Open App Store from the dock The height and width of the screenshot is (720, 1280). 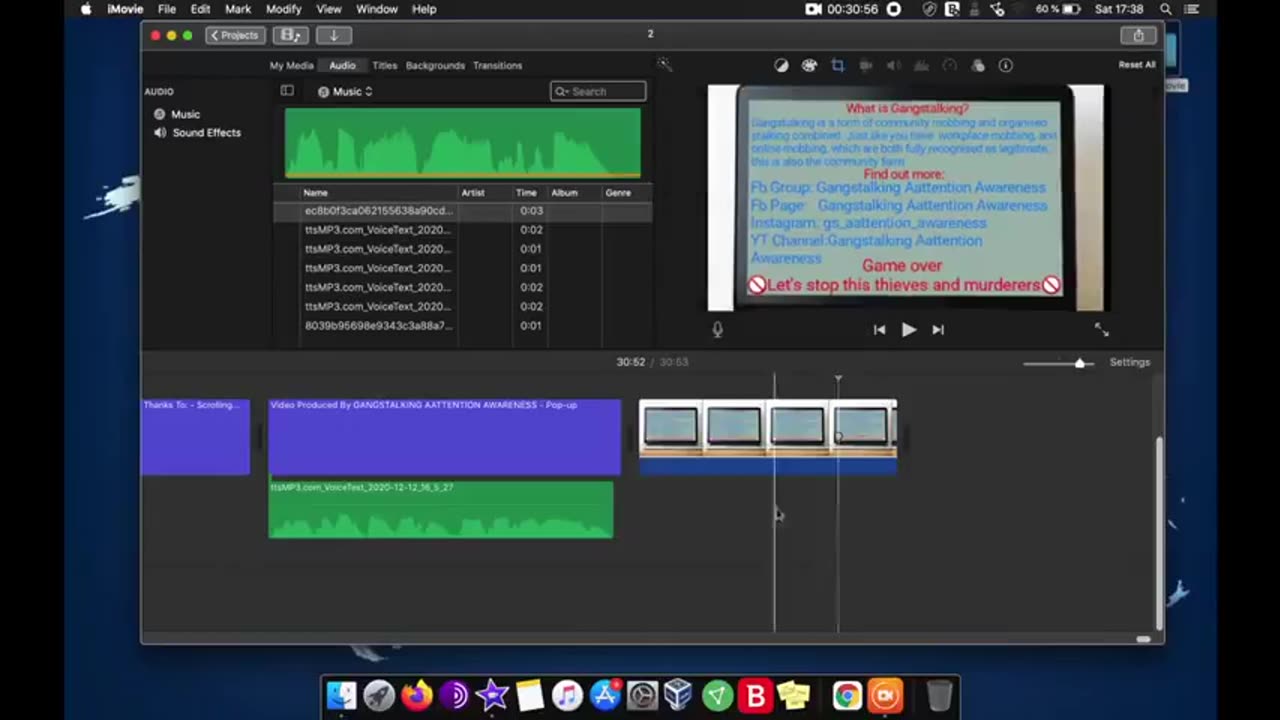click(x=605, y=695)
